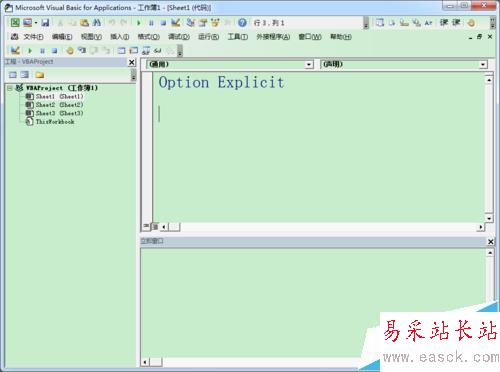Toggle breakpoint with Edit toolbar hand icon

coord(471,23)
